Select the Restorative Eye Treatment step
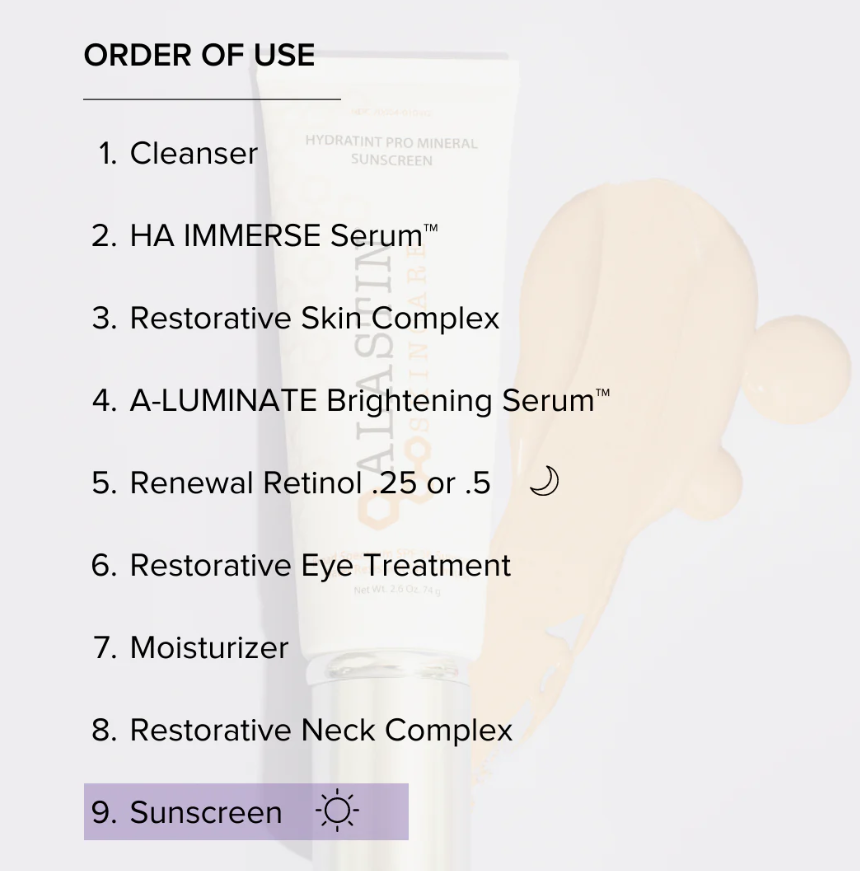 coord(320,565)
